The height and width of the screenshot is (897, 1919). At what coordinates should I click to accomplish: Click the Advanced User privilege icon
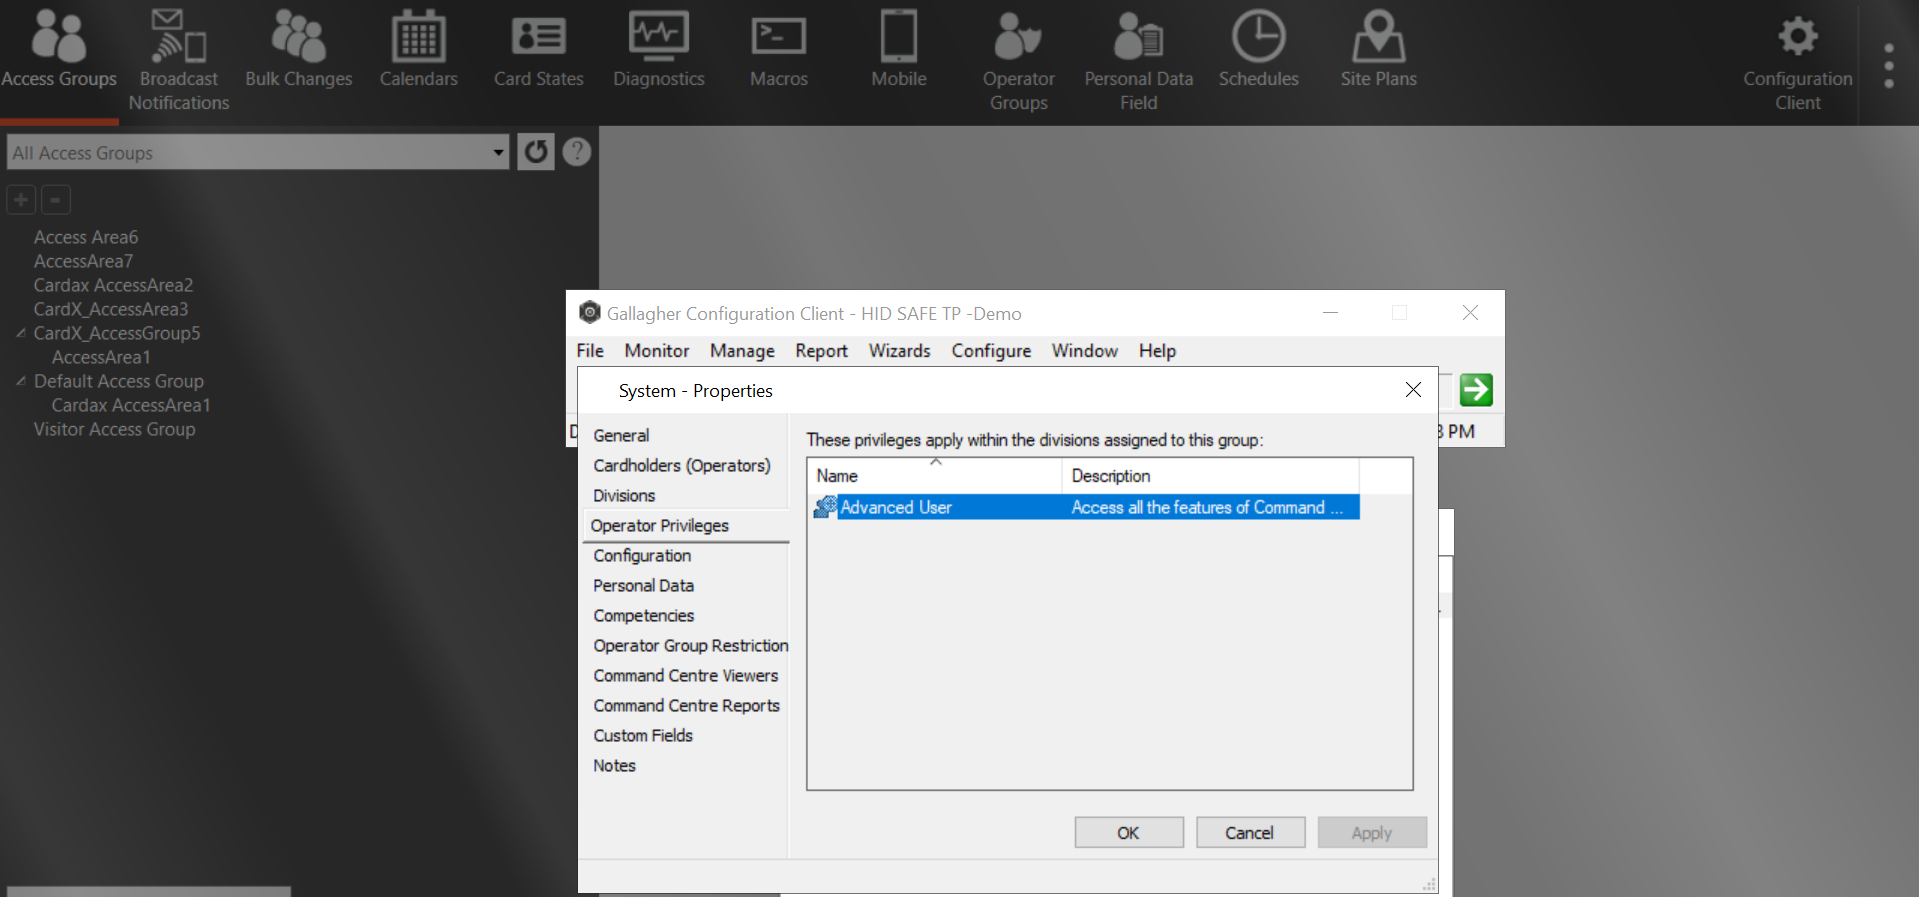825,507
